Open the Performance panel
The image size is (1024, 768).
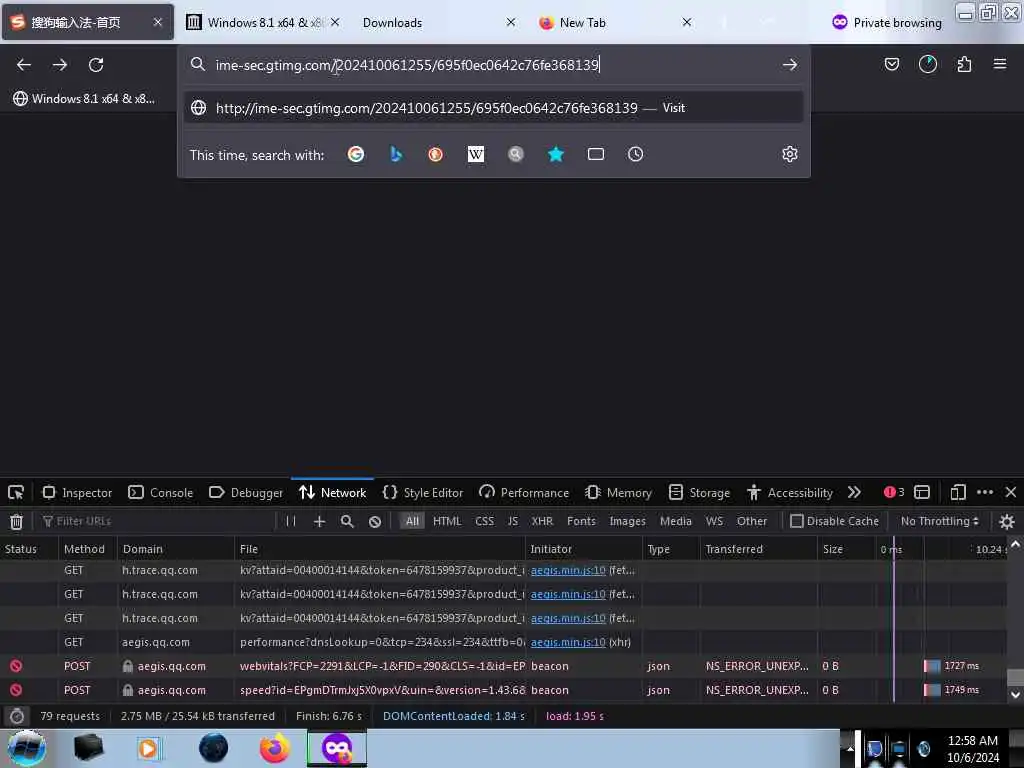(x=524, y=492)
